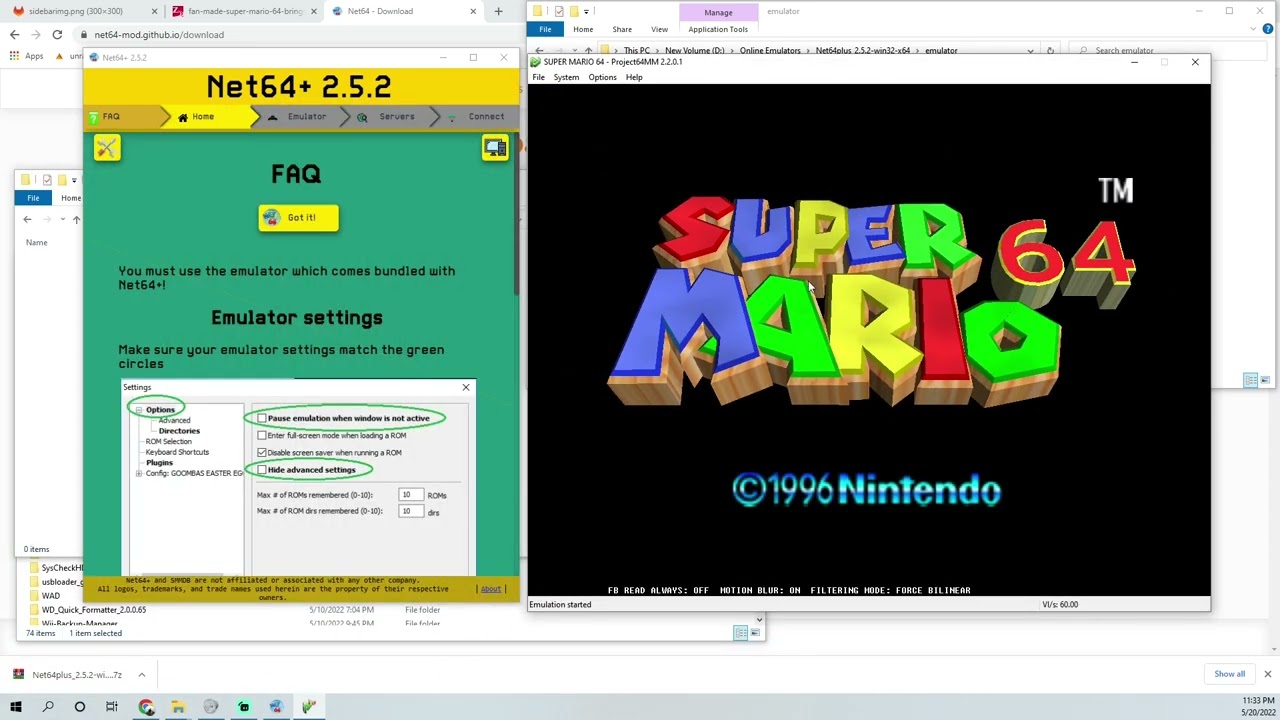Open Task View on the taskbar
This screenshot has height=720, width=1280.
(x=112, y=707)
